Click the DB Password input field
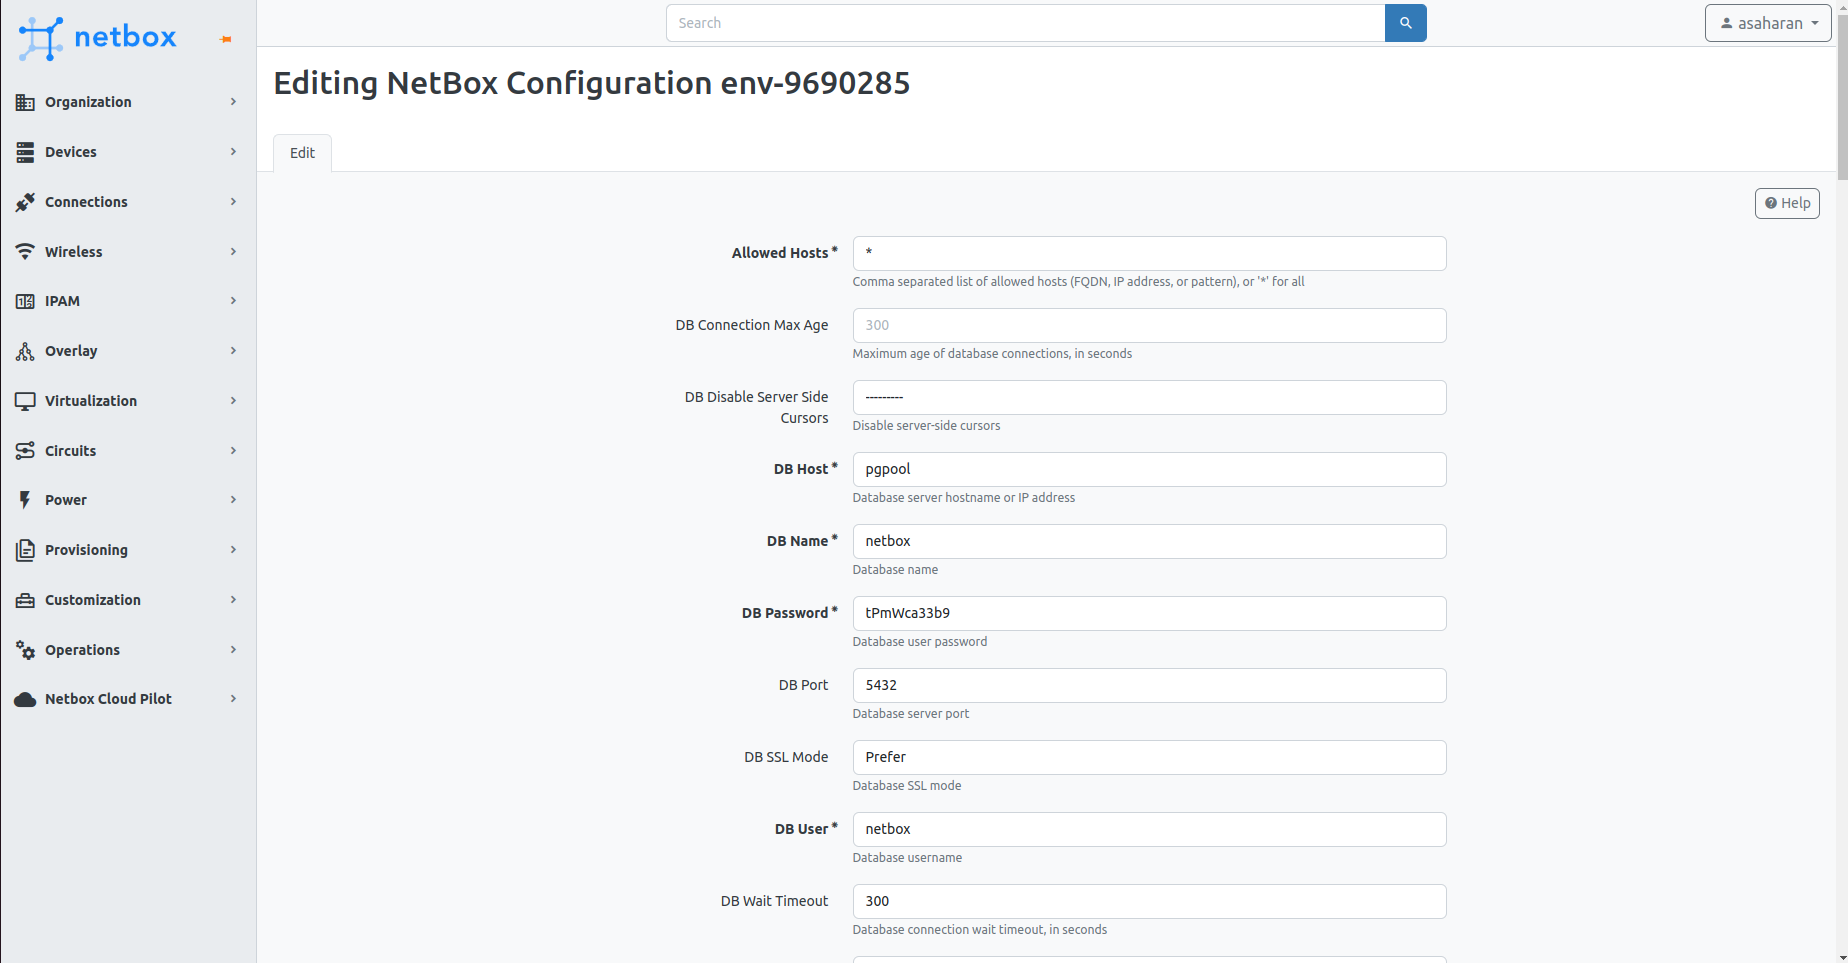The image size is (1848, 963). tap(1149, 613)
